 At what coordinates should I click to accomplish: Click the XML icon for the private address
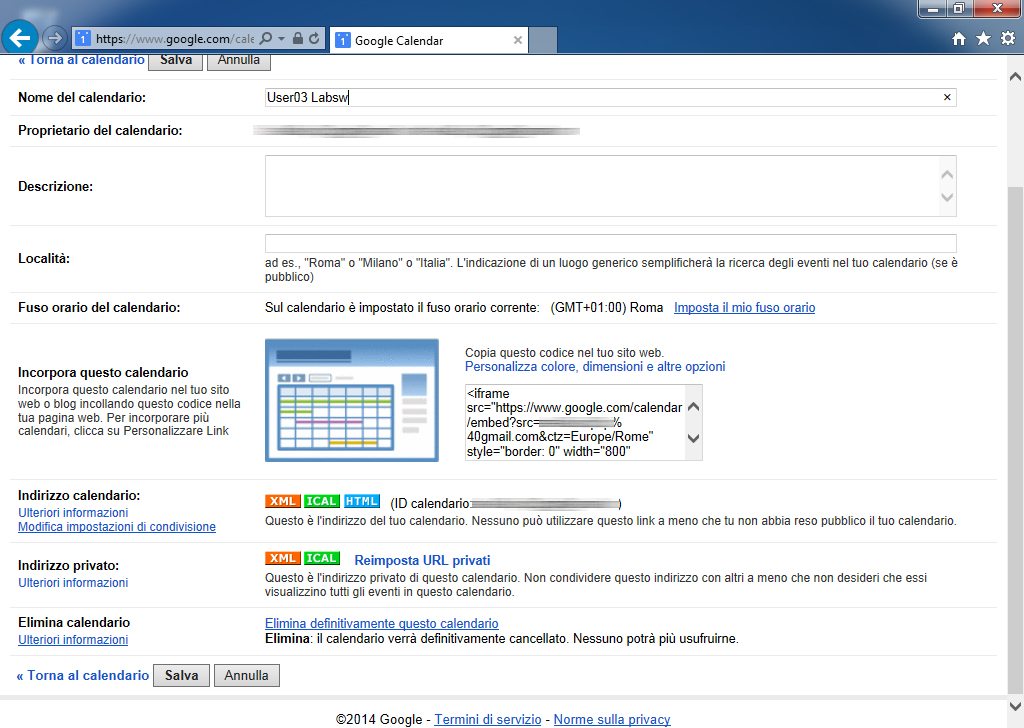[283, 558]
